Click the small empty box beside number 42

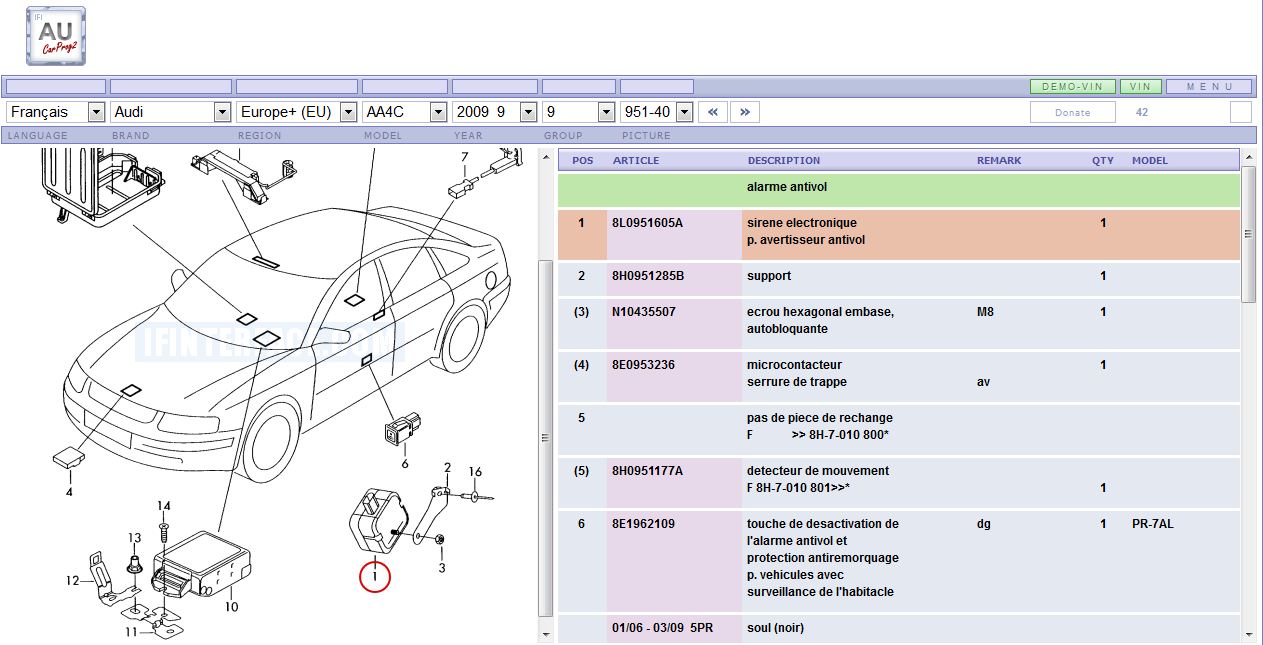click(1240, 112)
